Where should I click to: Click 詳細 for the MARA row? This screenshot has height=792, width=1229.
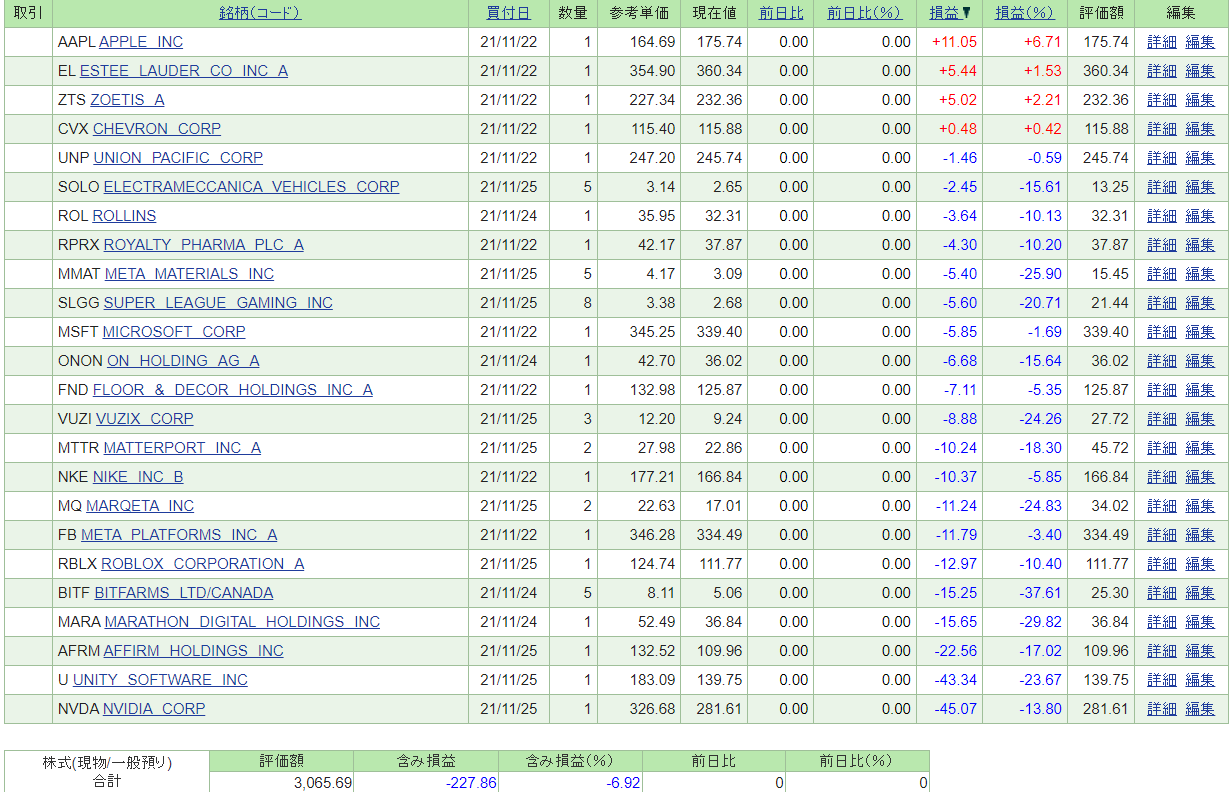click(1162, 622)
